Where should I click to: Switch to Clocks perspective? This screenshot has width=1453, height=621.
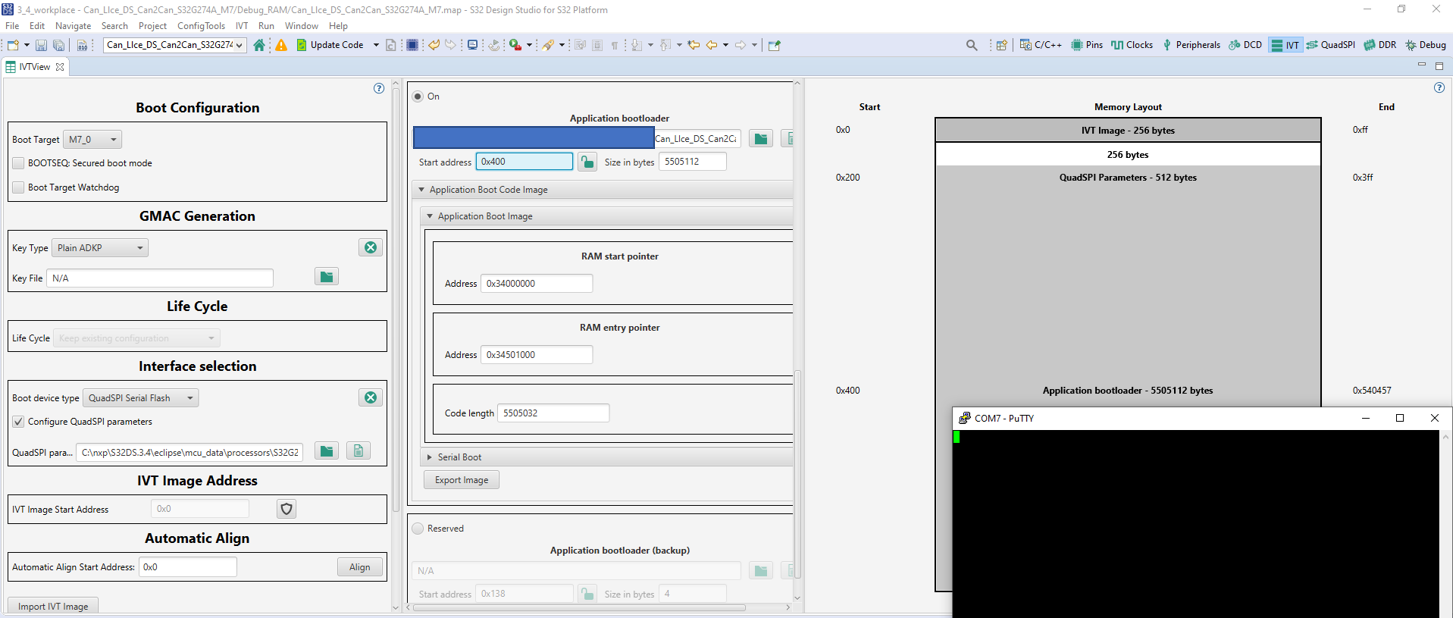(1132, 45)
